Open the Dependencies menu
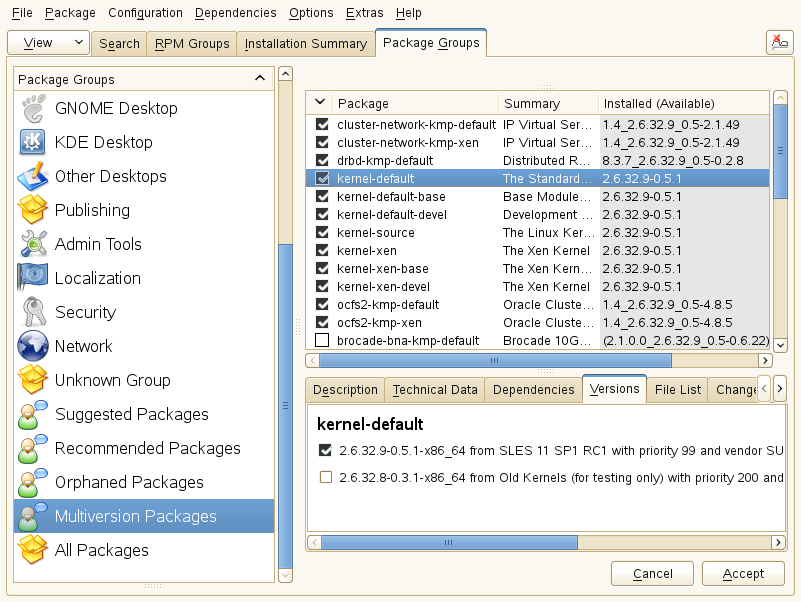Viewport: 801px width, 602px height. [235, 13]
